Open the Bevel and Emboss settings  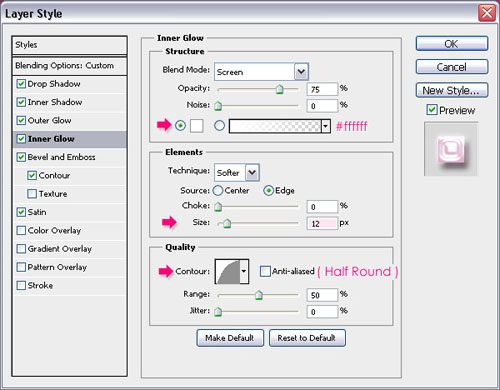(61, 157)
